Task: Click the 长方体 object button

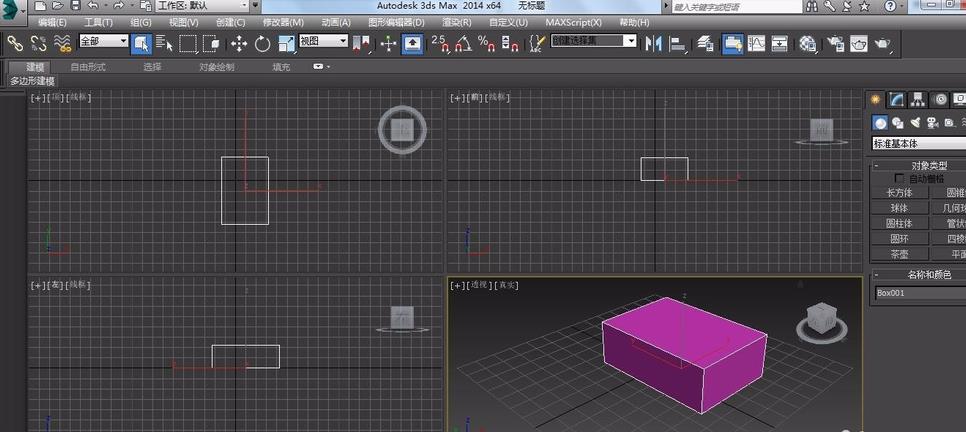Action: [899, 192]
